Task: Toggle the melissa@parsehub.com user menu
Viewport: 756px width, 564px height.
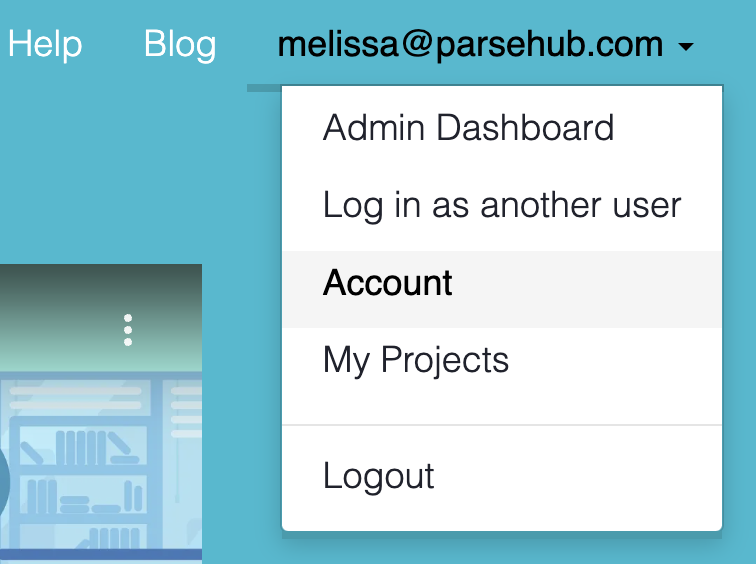Action: coord(470,45)
